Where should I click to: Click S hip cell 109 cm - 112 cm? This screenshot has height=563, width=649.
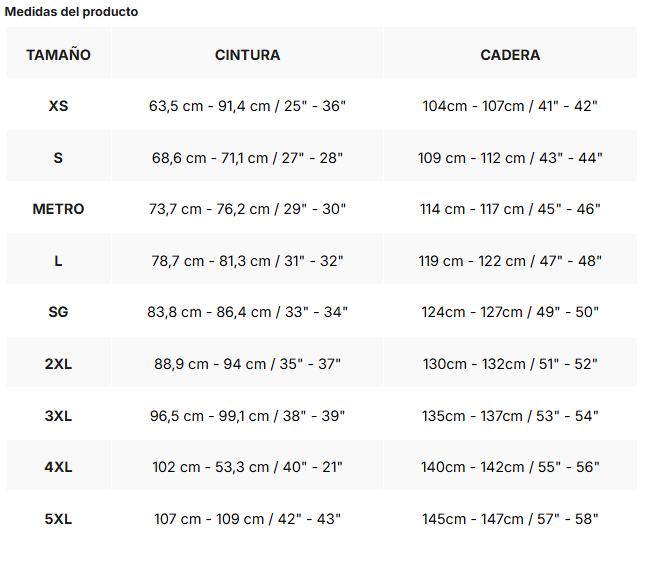click(510, 158)
